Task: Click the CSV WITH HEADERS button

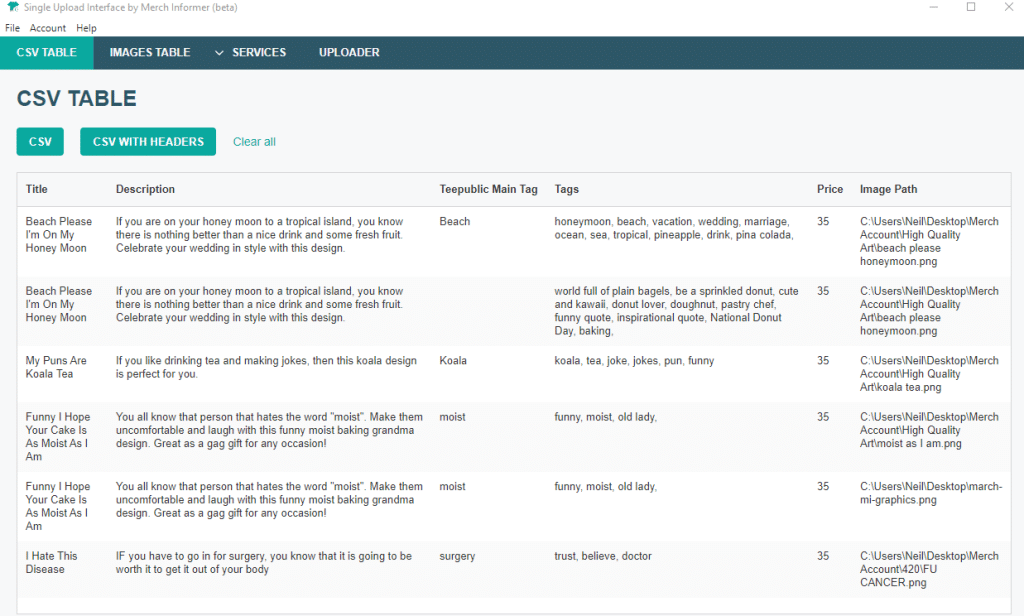Action: [x=148, y=142]
